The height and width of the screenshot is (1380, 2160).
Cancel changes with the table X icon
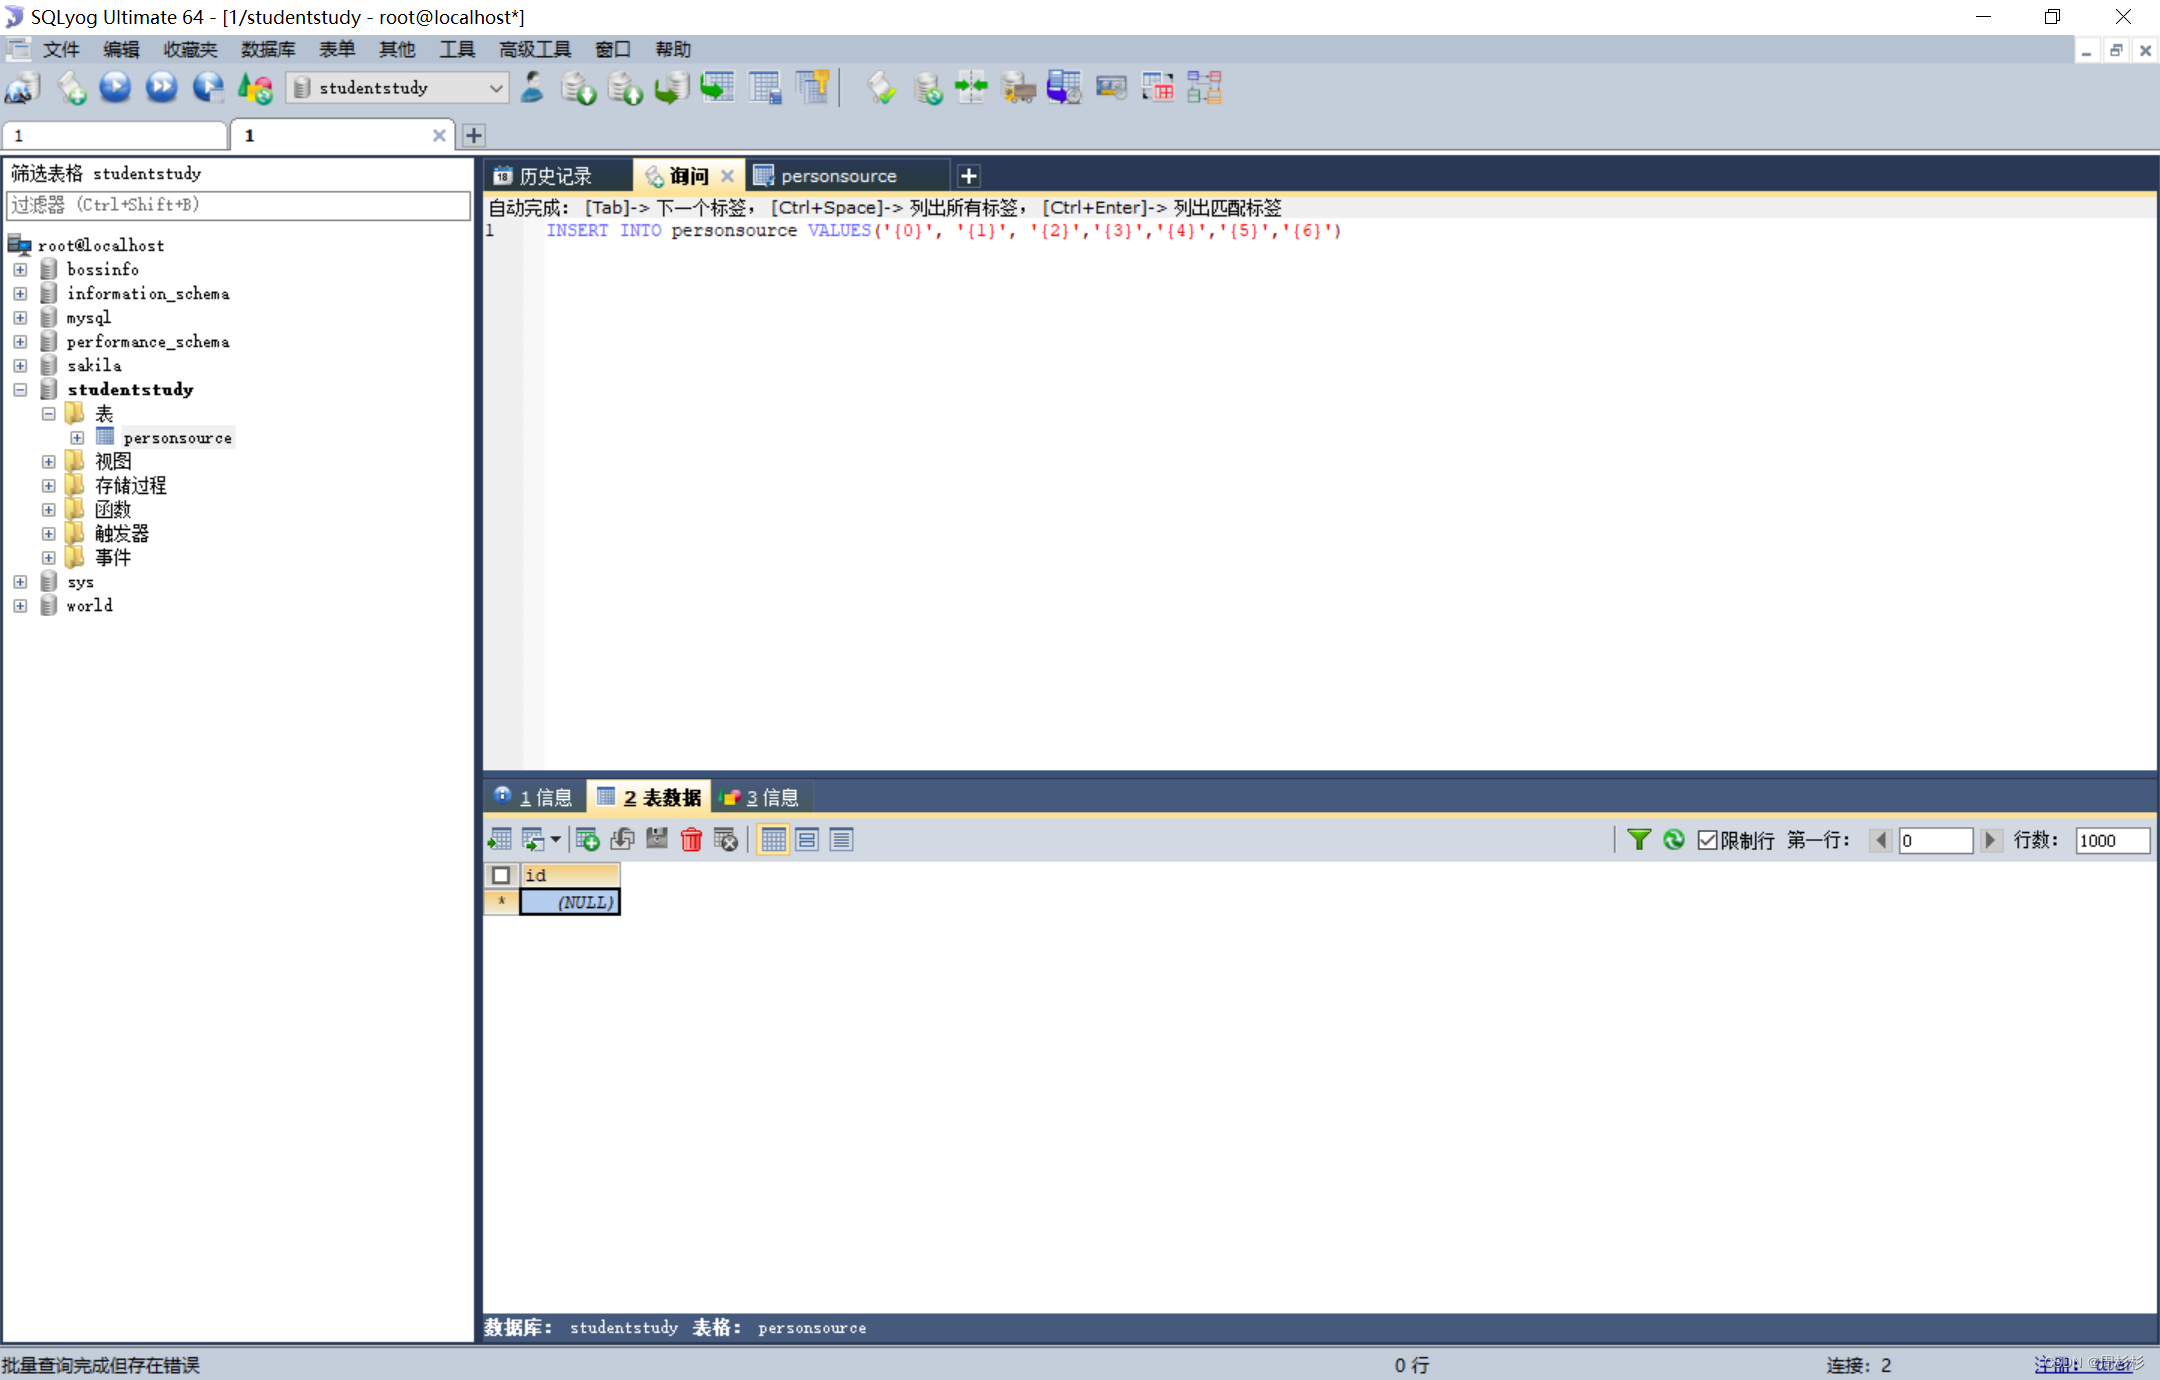coord(726,840)
